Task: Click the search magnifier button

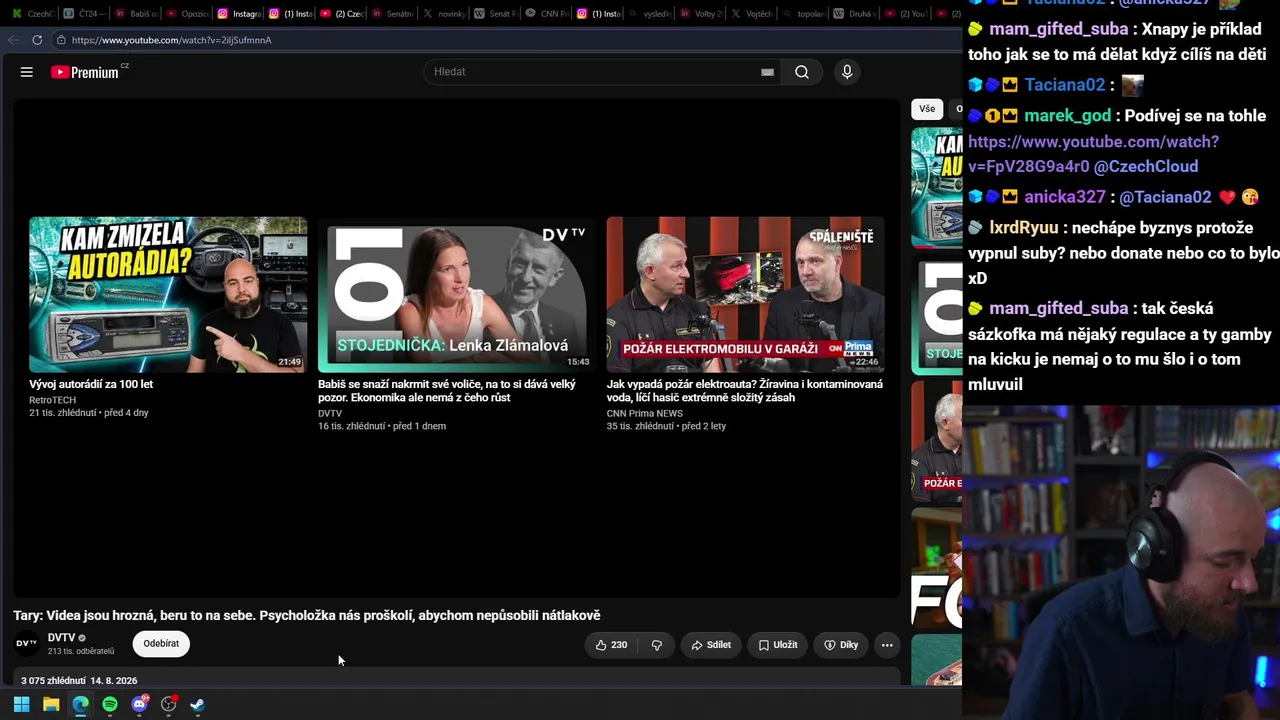Action: coord(802,72)
